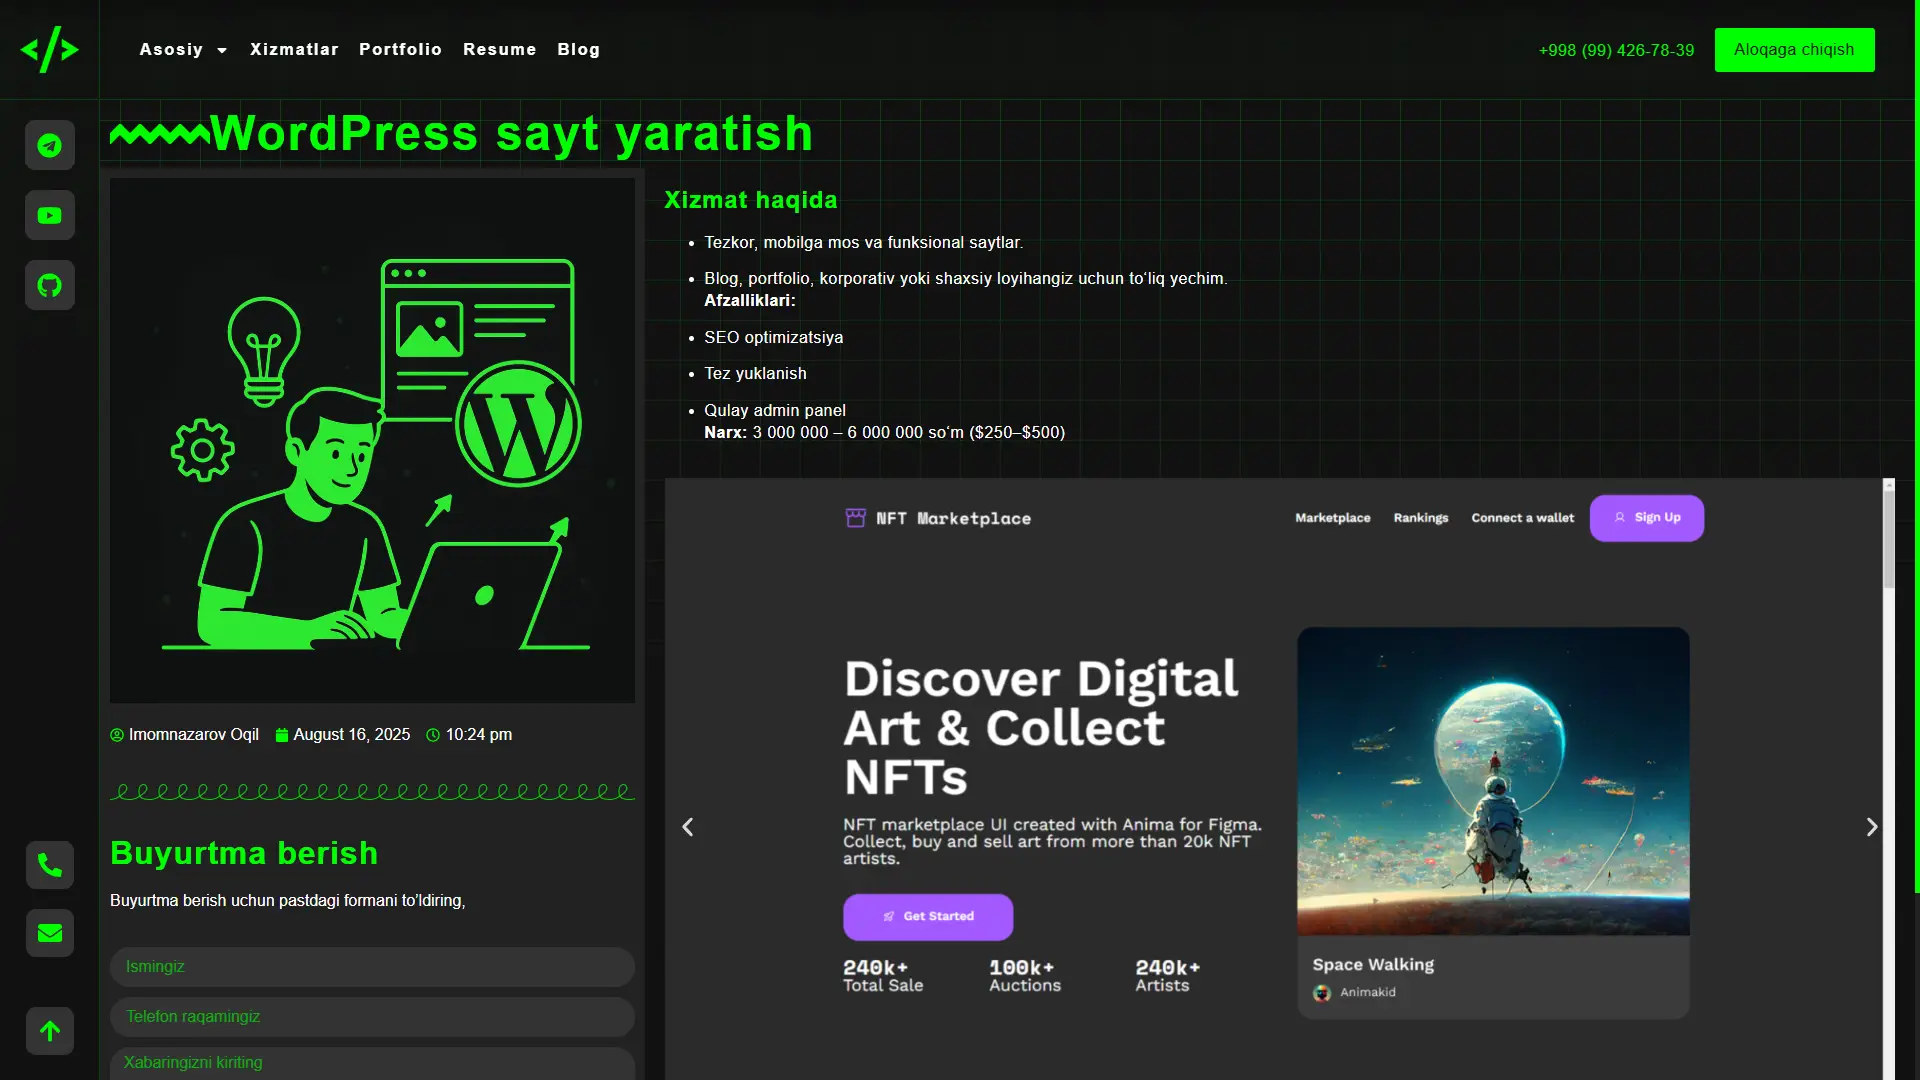The width and height of the screenshot is (1920, 1080).
Task: Open the GitHub profile icon
Action: pos(49,285)
